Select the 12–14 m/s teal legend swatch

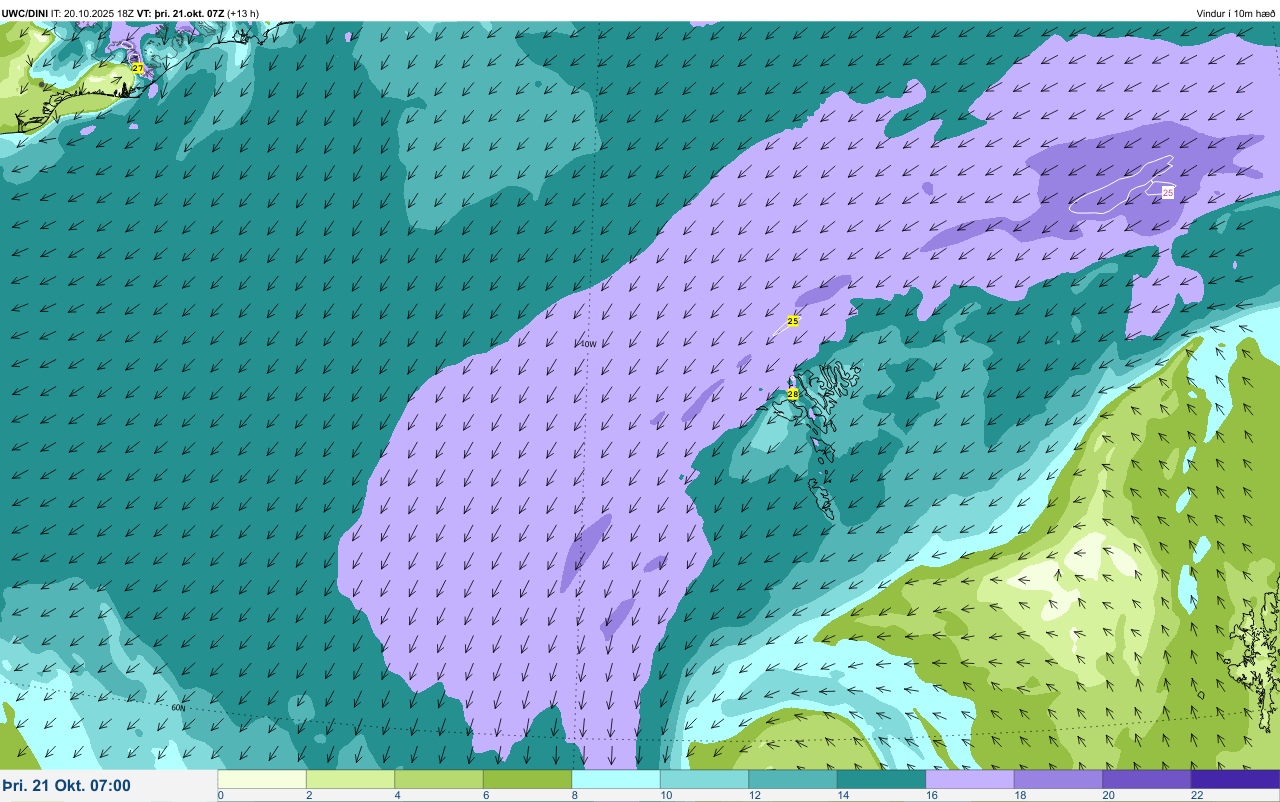[x=793, y=779]
